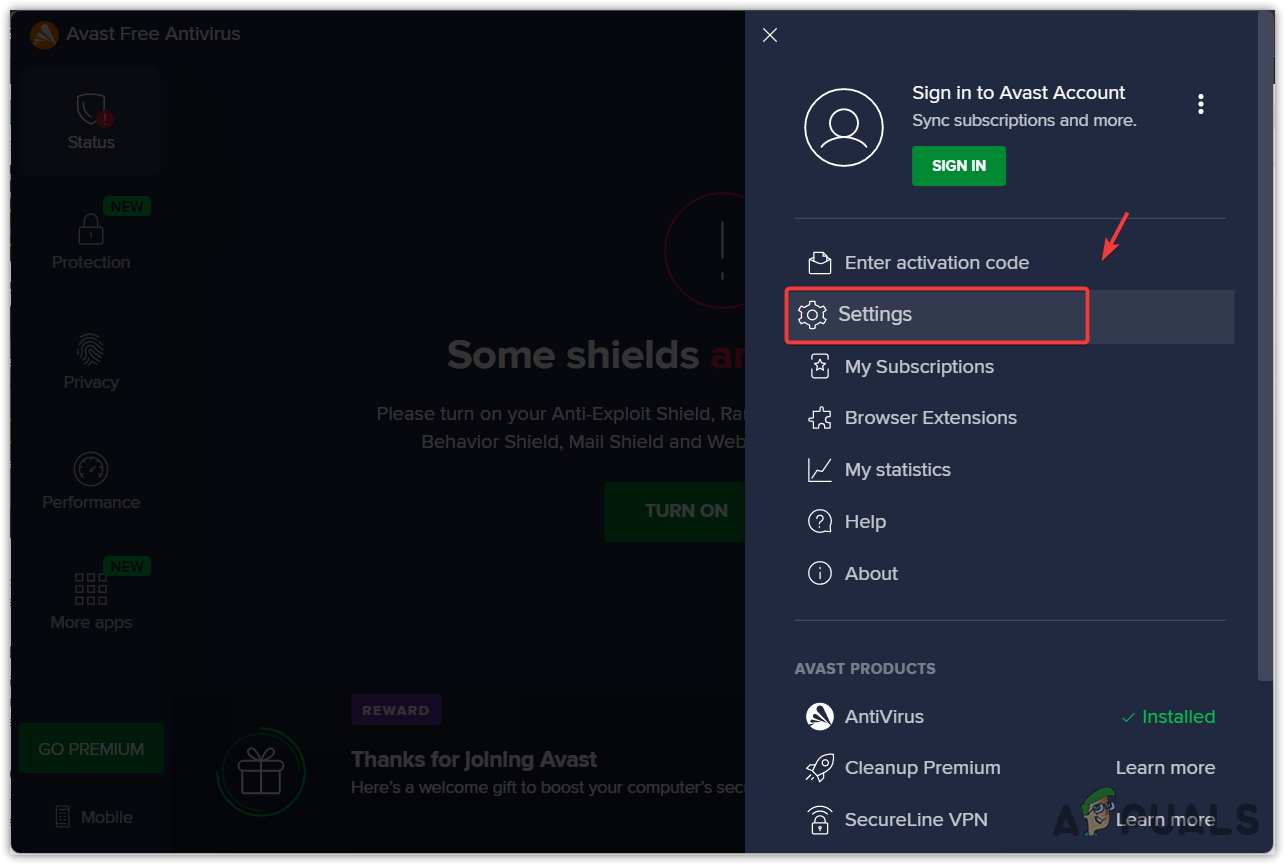Click the Cleanup Premium rocket icon
This screenshot has width=1285, height=865.
[x=820, y=768]
